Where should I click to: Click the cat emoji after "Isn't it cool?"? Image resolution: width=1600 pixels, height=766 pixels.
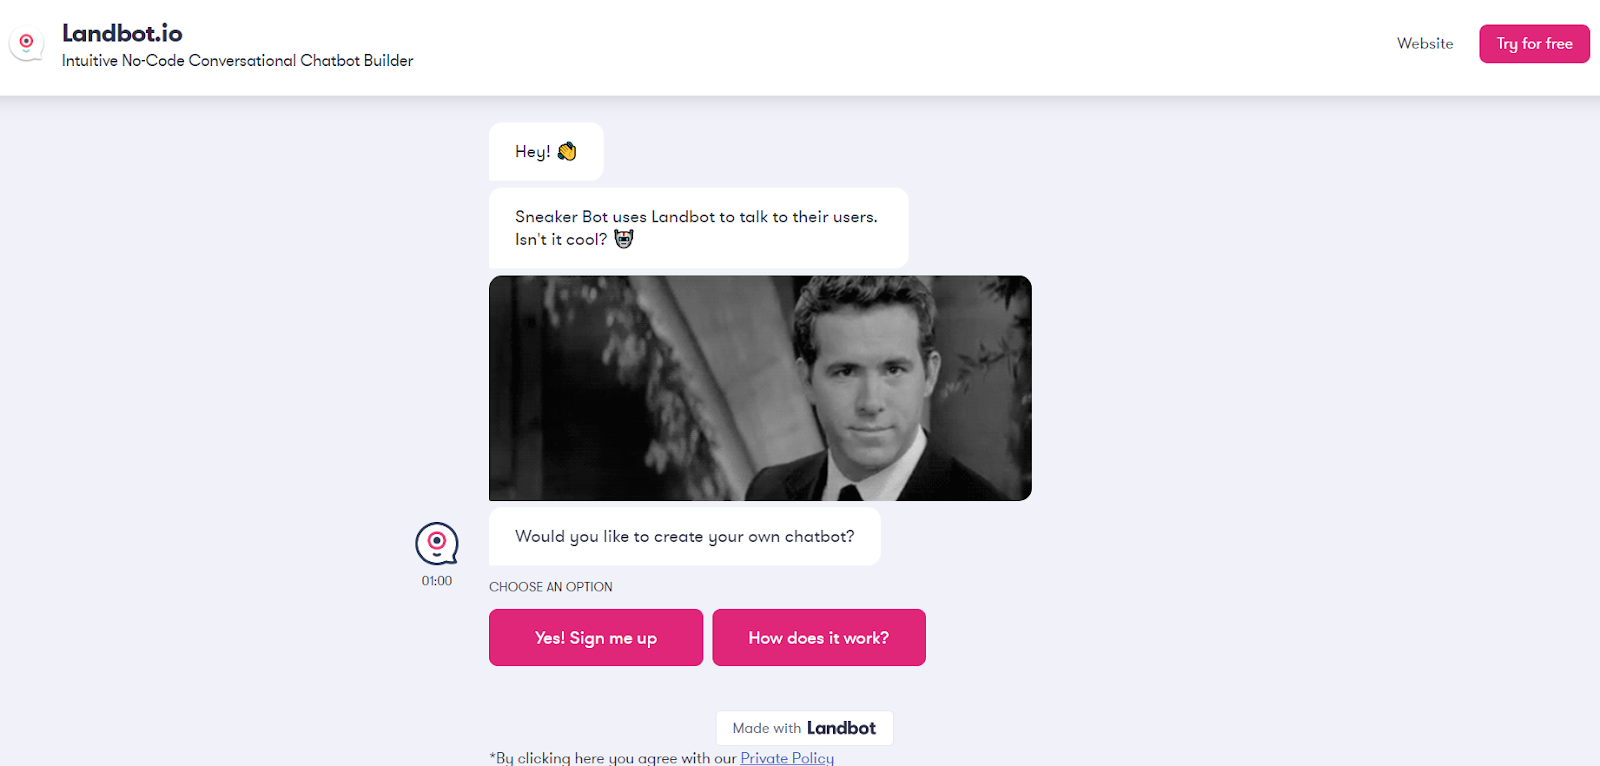pos(624,239)
